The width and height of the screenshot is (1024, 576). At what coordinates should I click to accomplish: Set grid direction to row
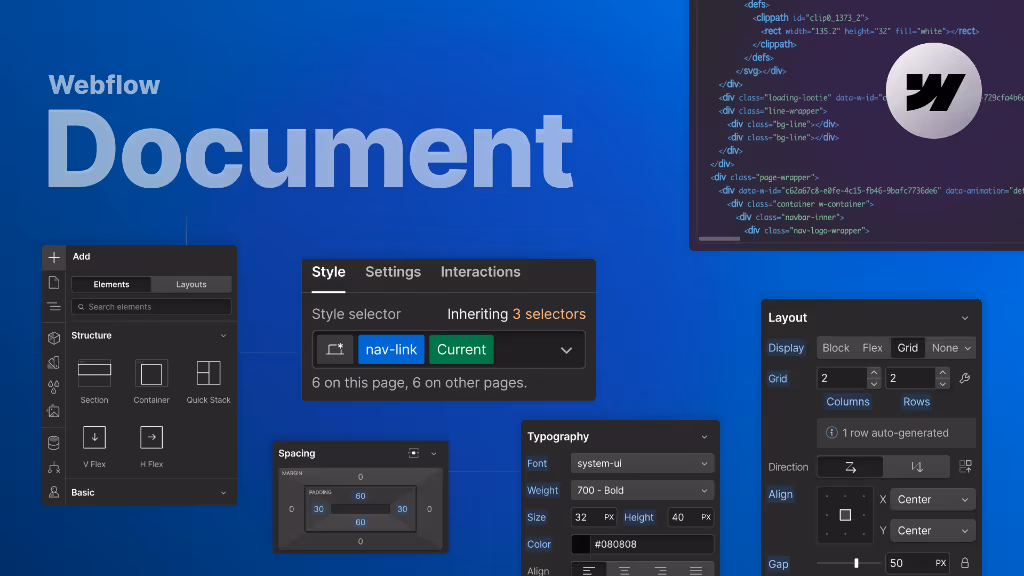click(850, 467)
